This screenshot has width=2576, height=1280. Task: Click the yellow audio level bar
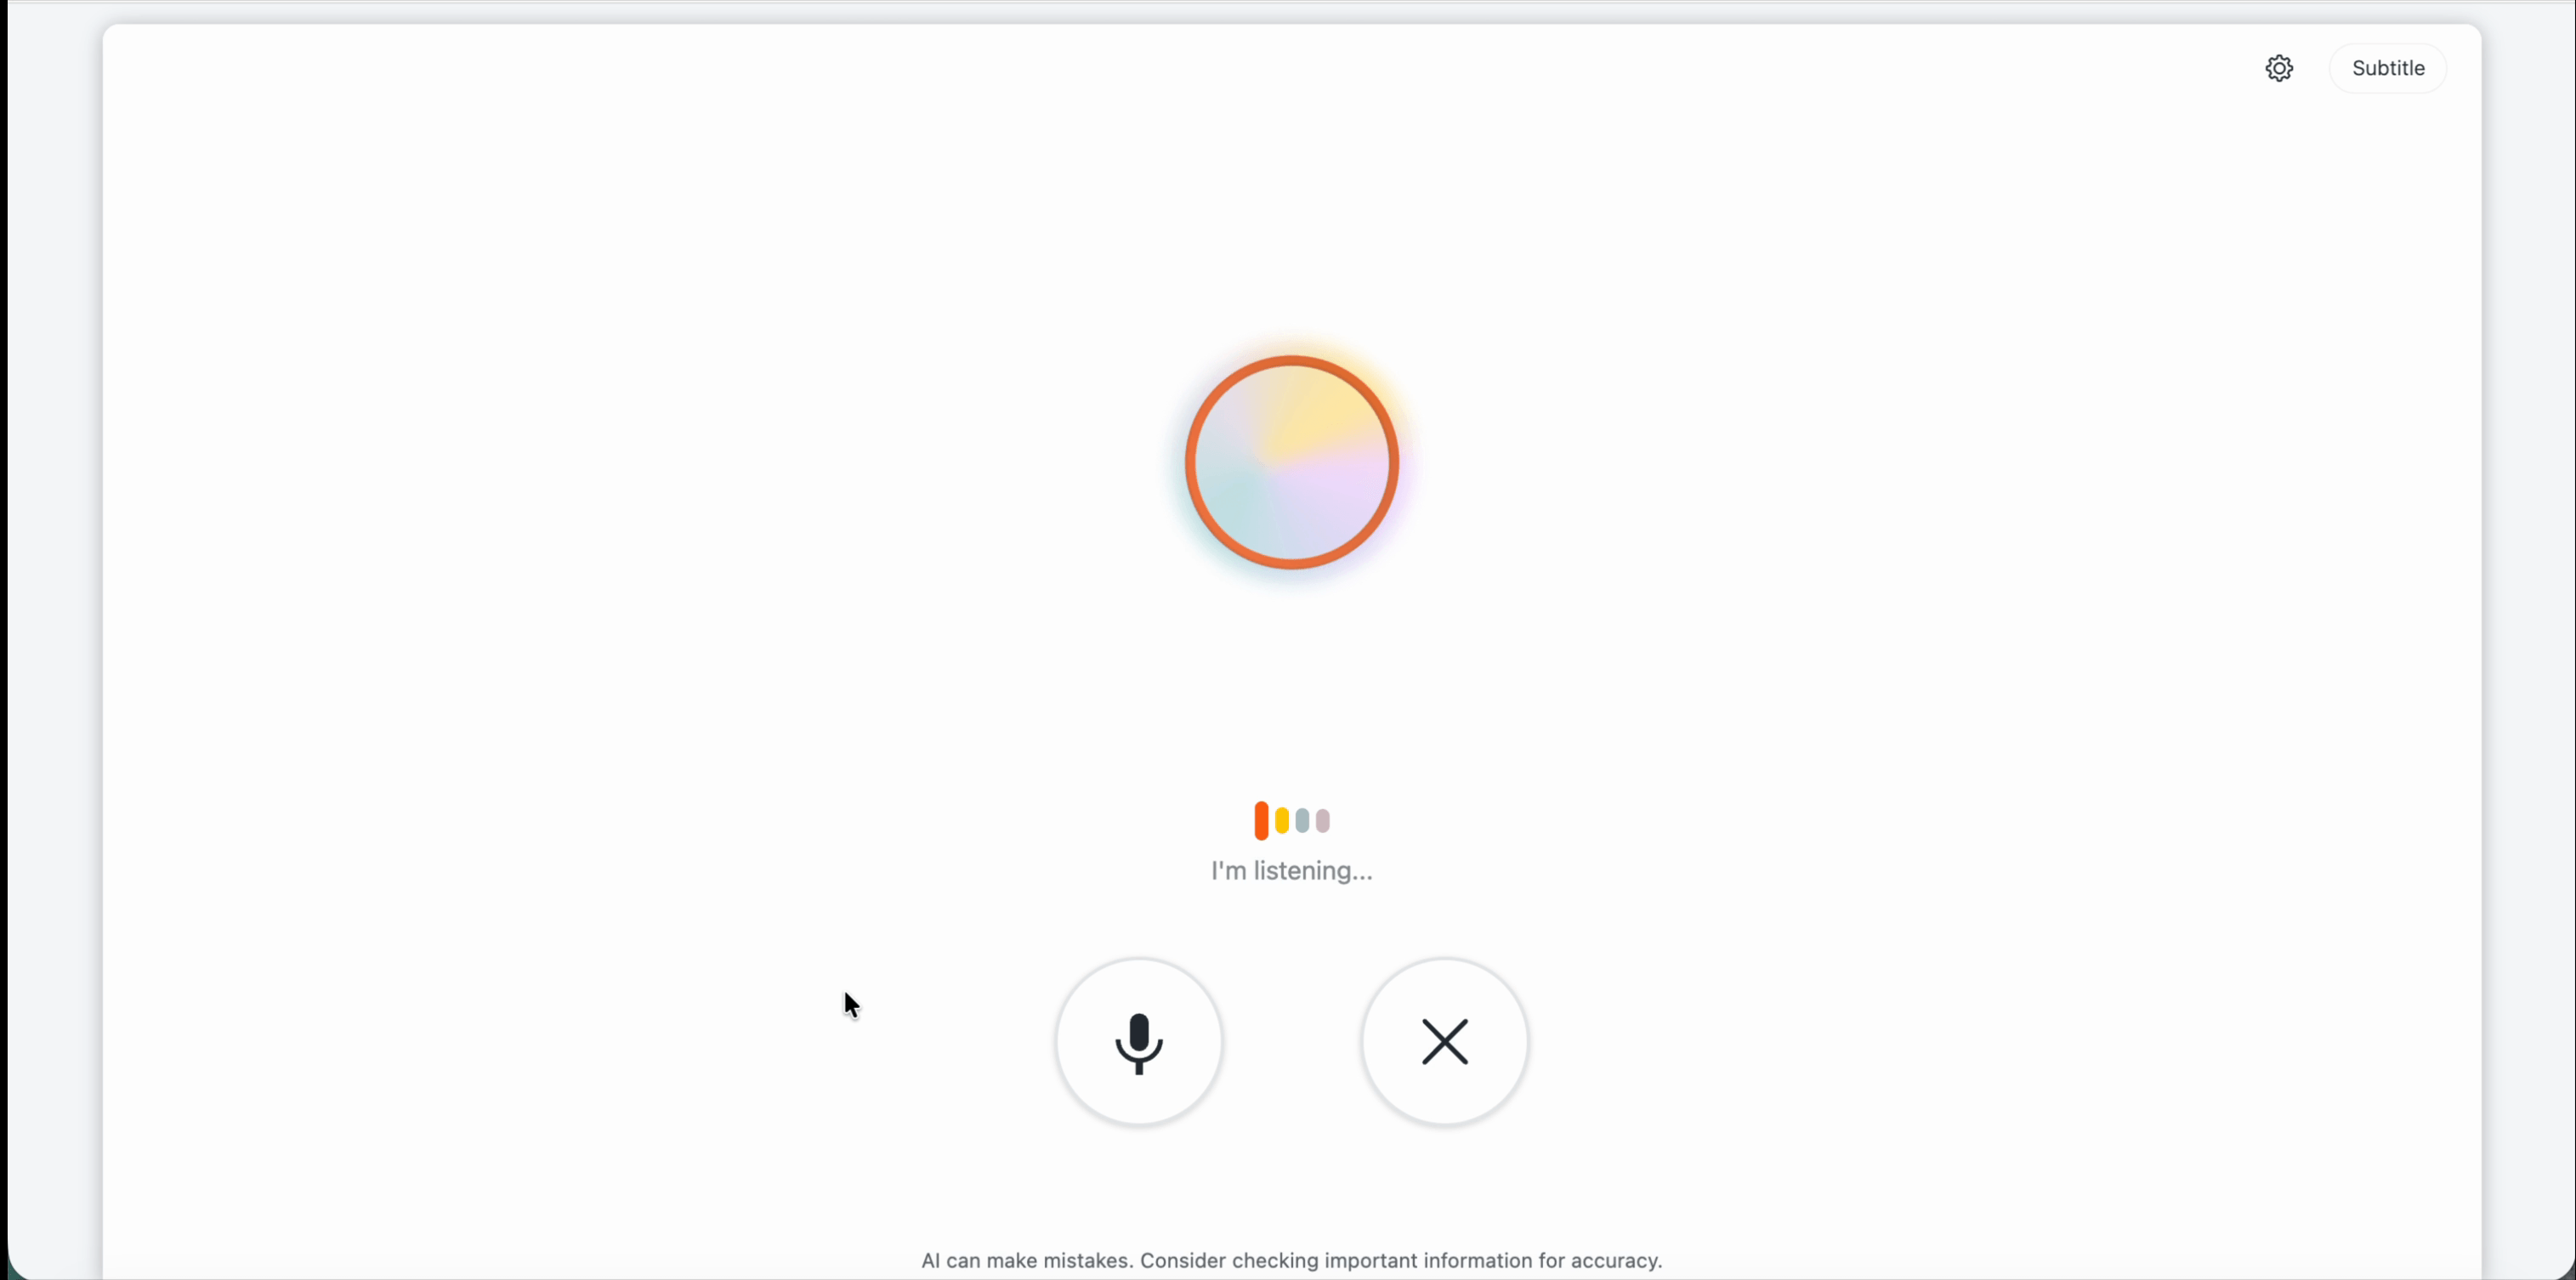click(x=1282, y=821)
